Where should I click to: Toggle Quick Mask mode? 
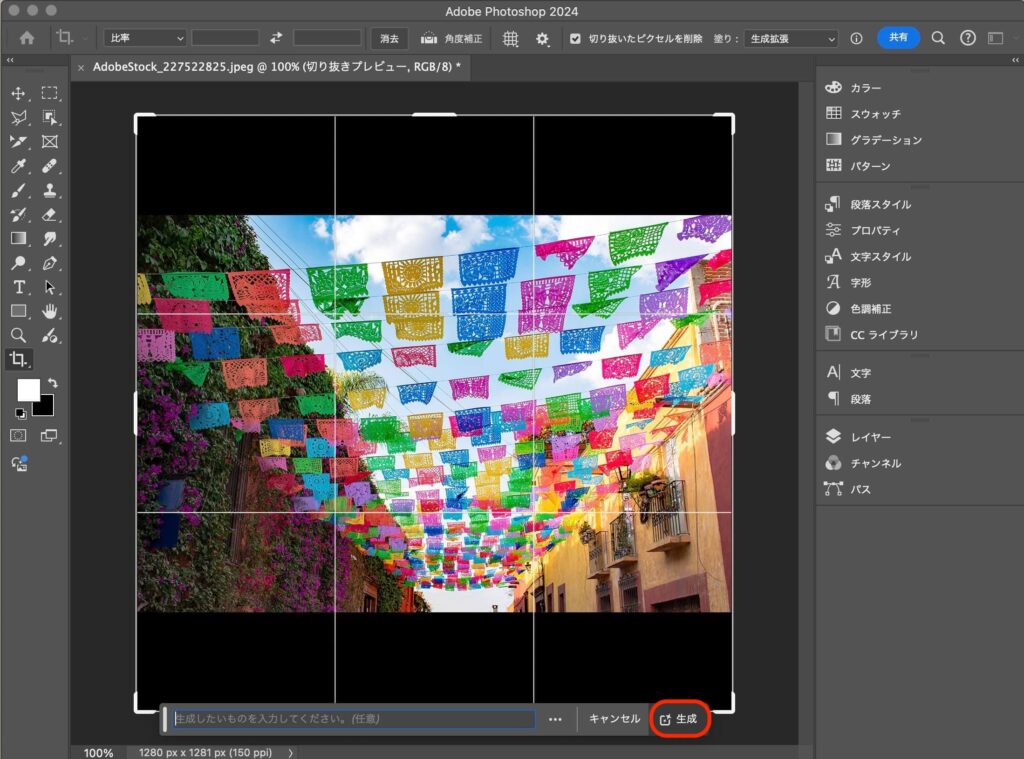[x=18, y=436]
